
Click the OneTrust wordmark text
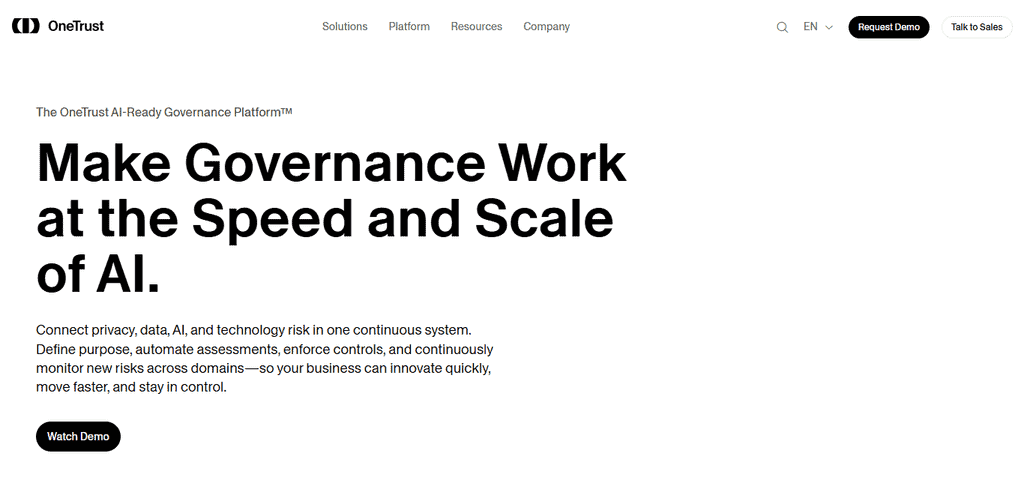76,26
